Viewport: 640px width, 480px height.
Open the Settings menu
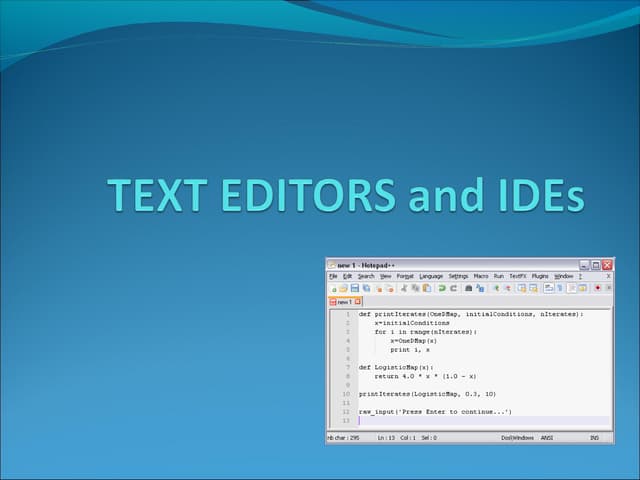coord(458,276)
